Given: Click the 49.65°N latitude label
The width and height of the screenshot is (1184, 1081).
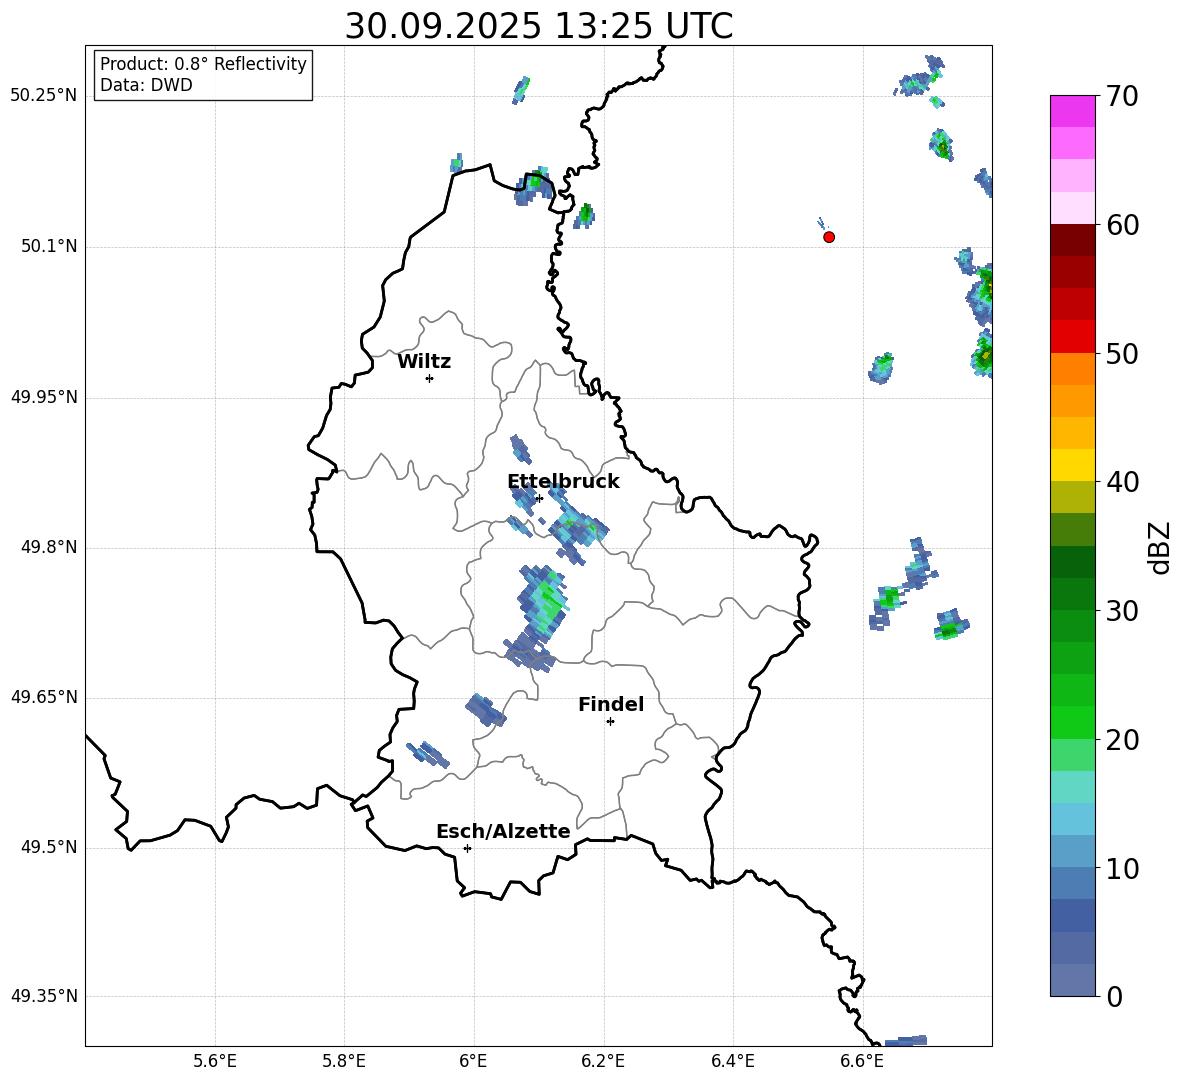Looking at the screenshot, I should pos(44,697).
